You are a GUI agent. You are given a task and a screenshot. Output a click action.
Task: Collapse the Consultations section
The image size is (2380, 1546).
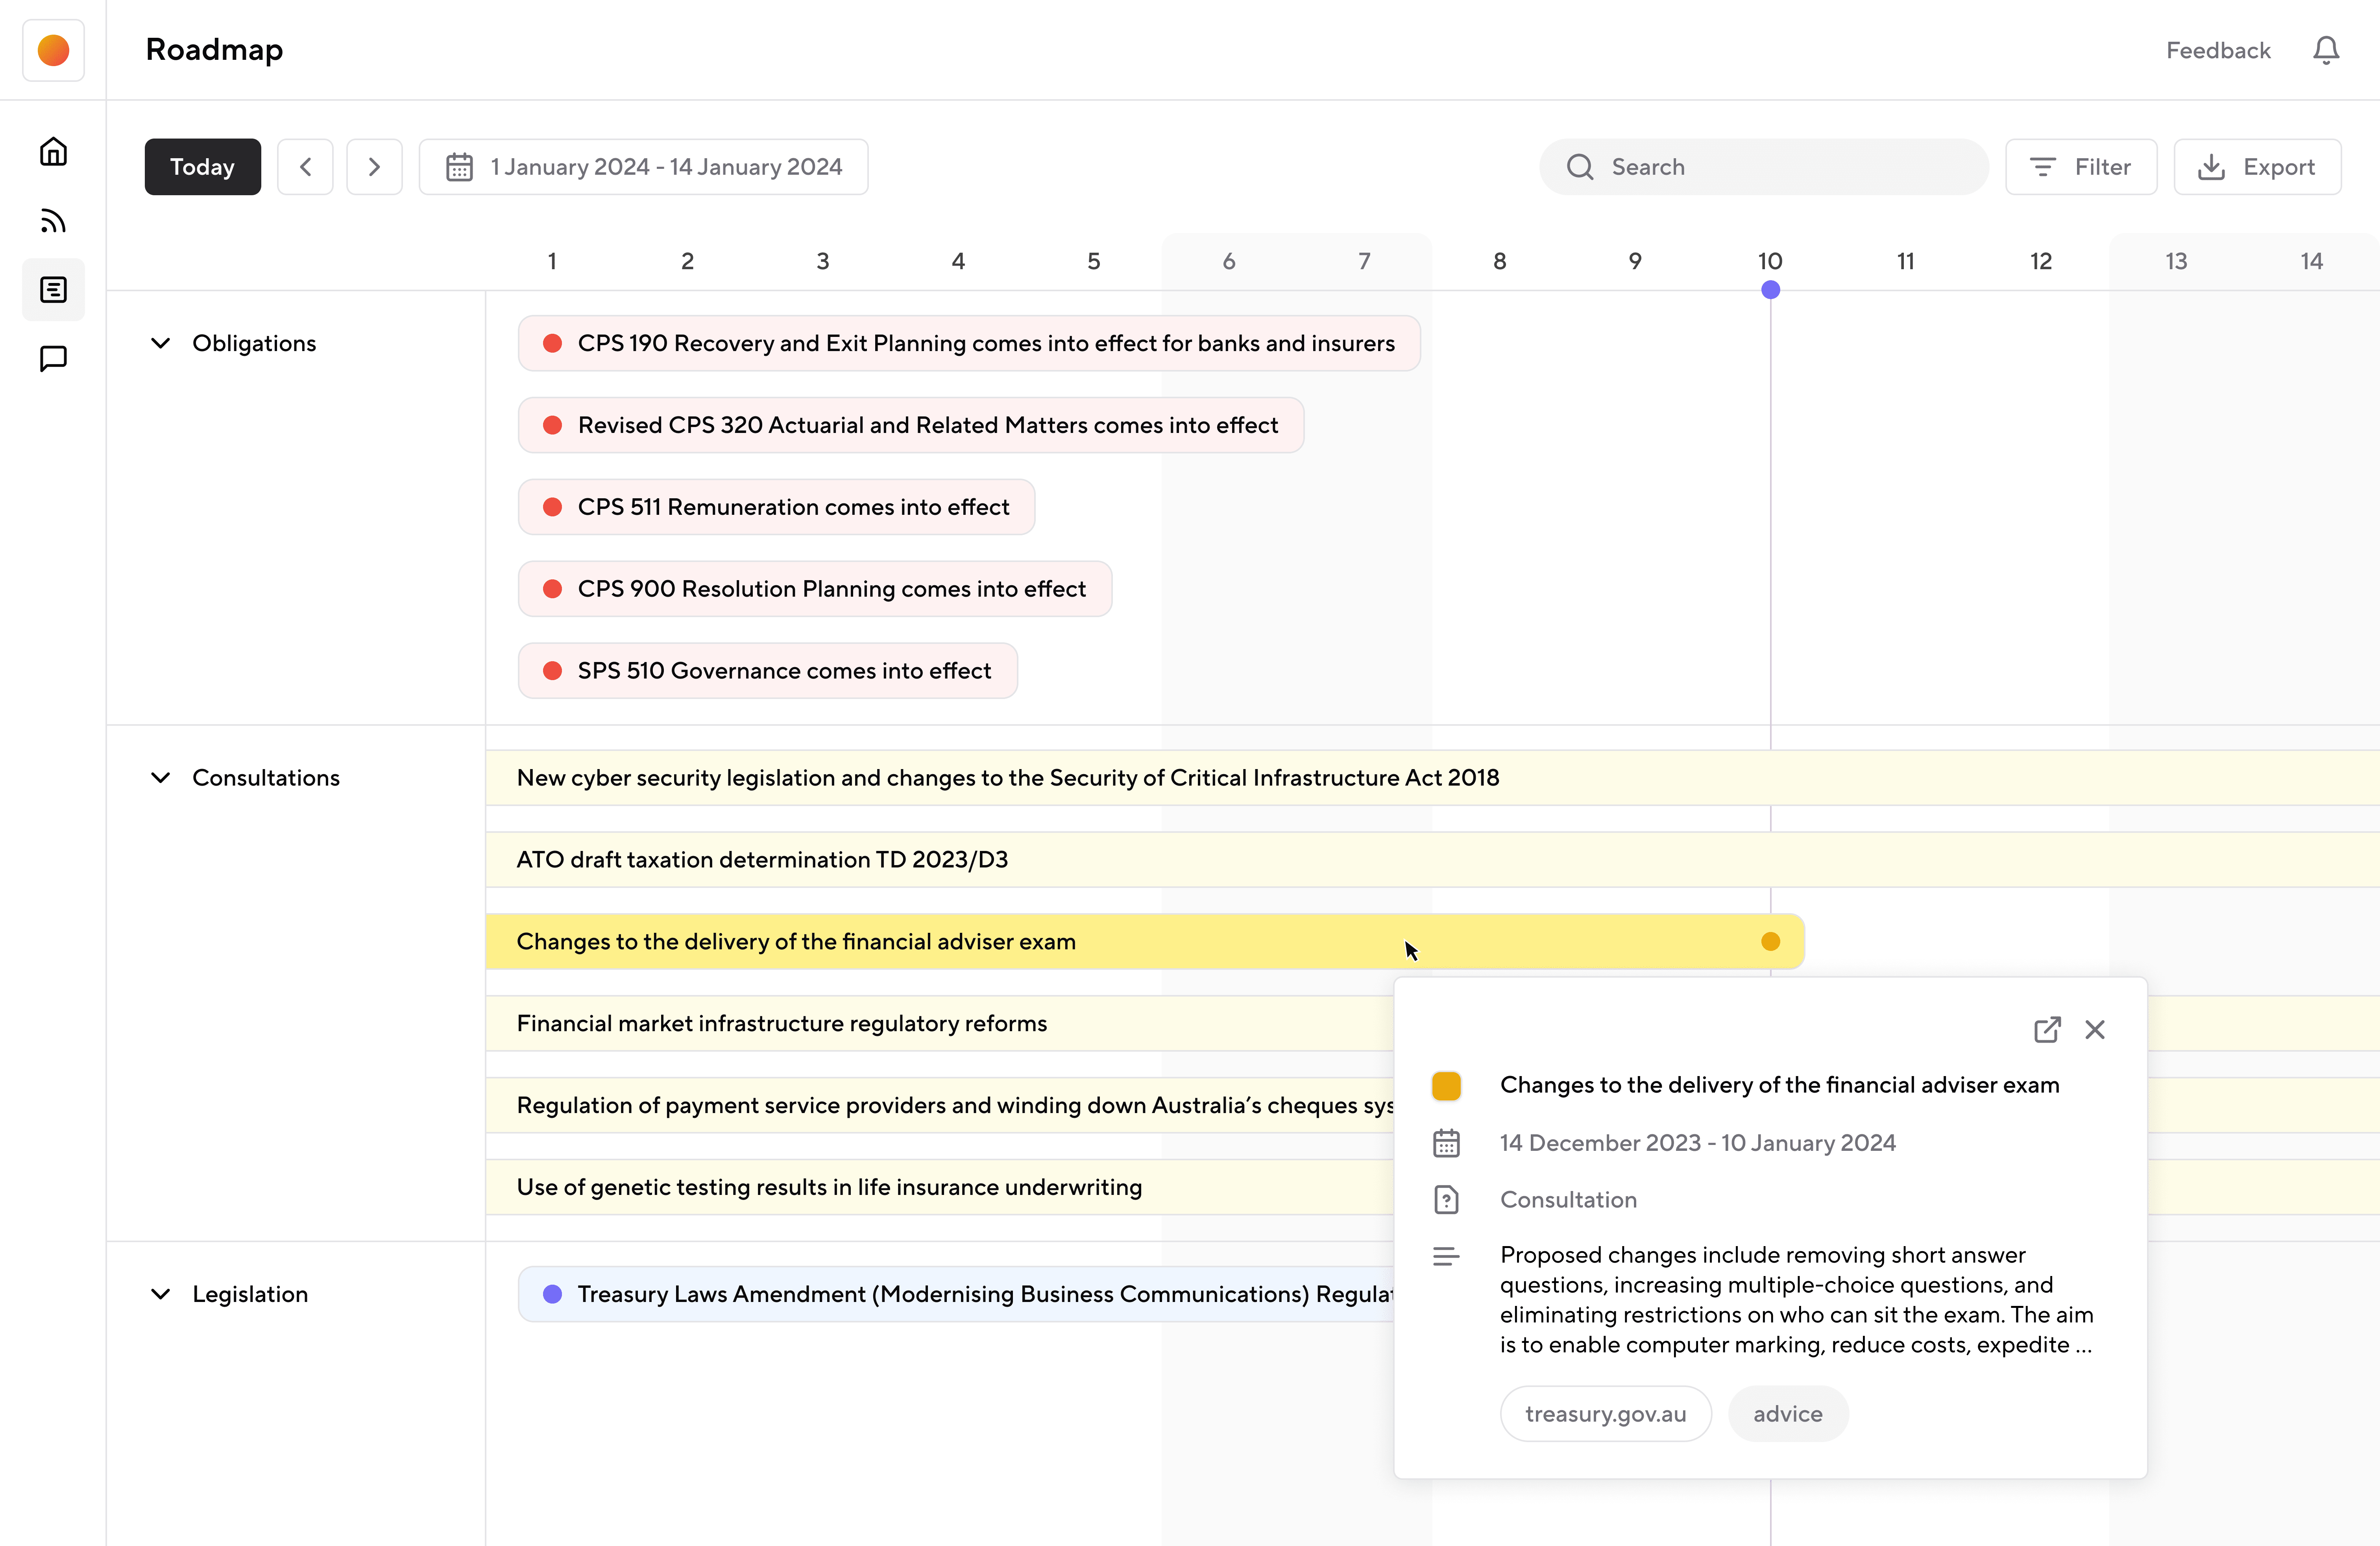click(x=160, y=778)
